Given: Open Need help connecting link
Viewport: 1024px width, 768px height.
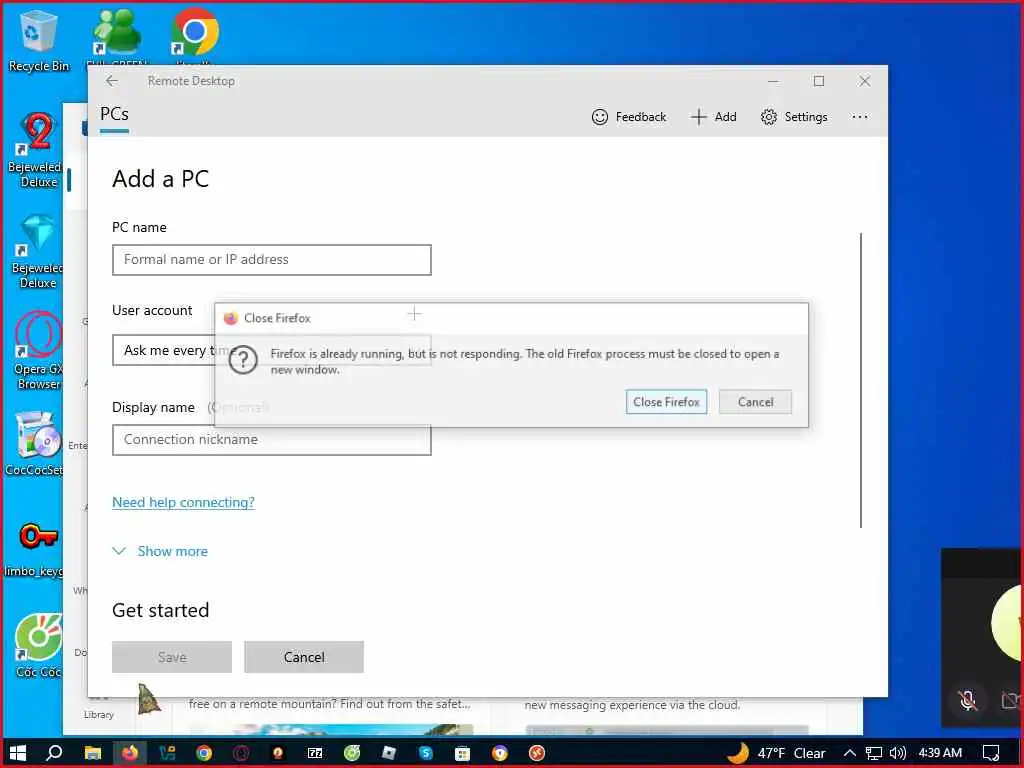Looking at the screenshot, I should [184, 502].
